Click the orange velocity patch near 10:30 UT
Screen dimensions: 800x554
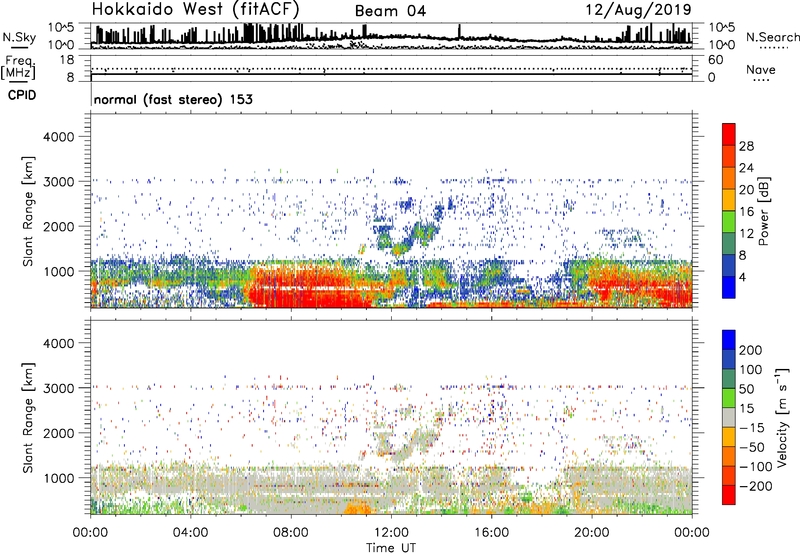357,508
